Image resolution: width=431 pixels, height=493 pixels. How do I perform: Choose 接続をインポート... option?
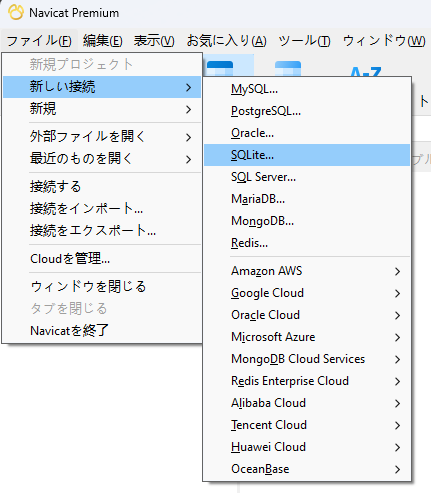tap(102, 209)
